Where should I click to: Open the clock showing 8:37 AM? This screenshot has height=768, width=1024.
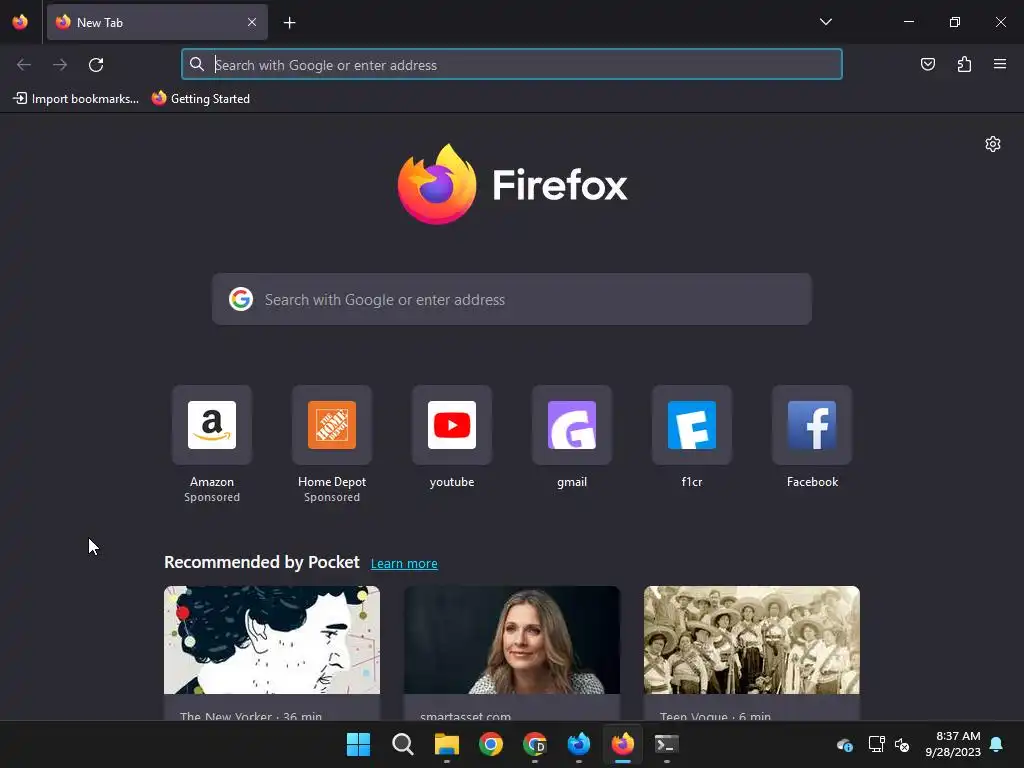point(953,744)
